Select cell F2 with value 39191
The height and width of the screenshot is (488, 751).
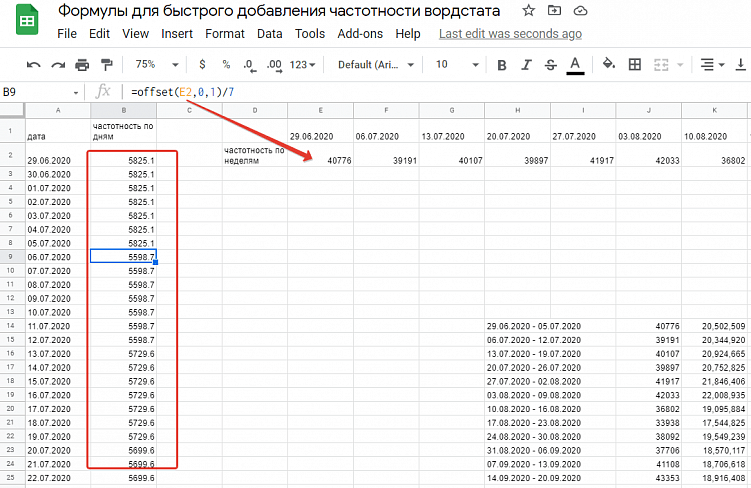(x=386, y=155)
